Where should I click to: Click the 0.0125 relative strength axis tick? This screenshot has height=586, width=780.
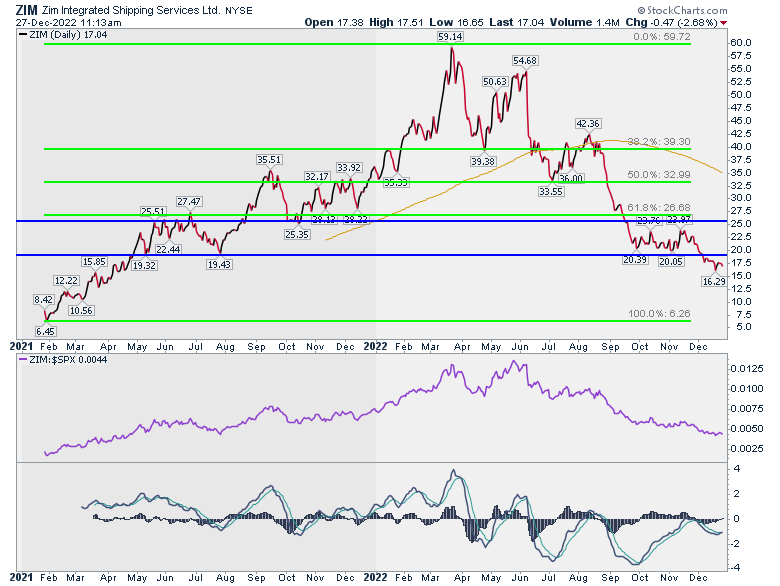coord(746,369)
